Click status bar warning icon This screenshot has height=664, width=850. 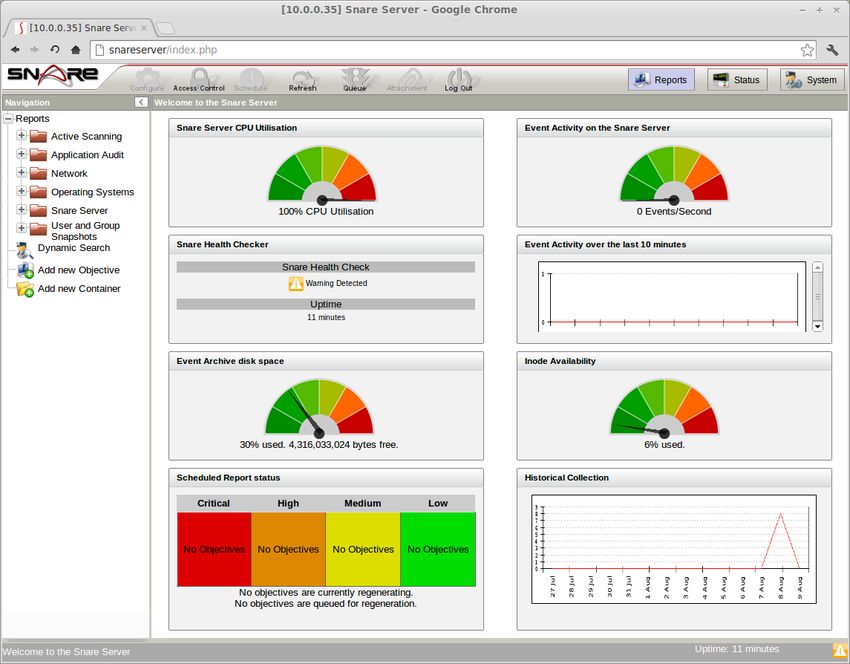[x=840, y=650]
